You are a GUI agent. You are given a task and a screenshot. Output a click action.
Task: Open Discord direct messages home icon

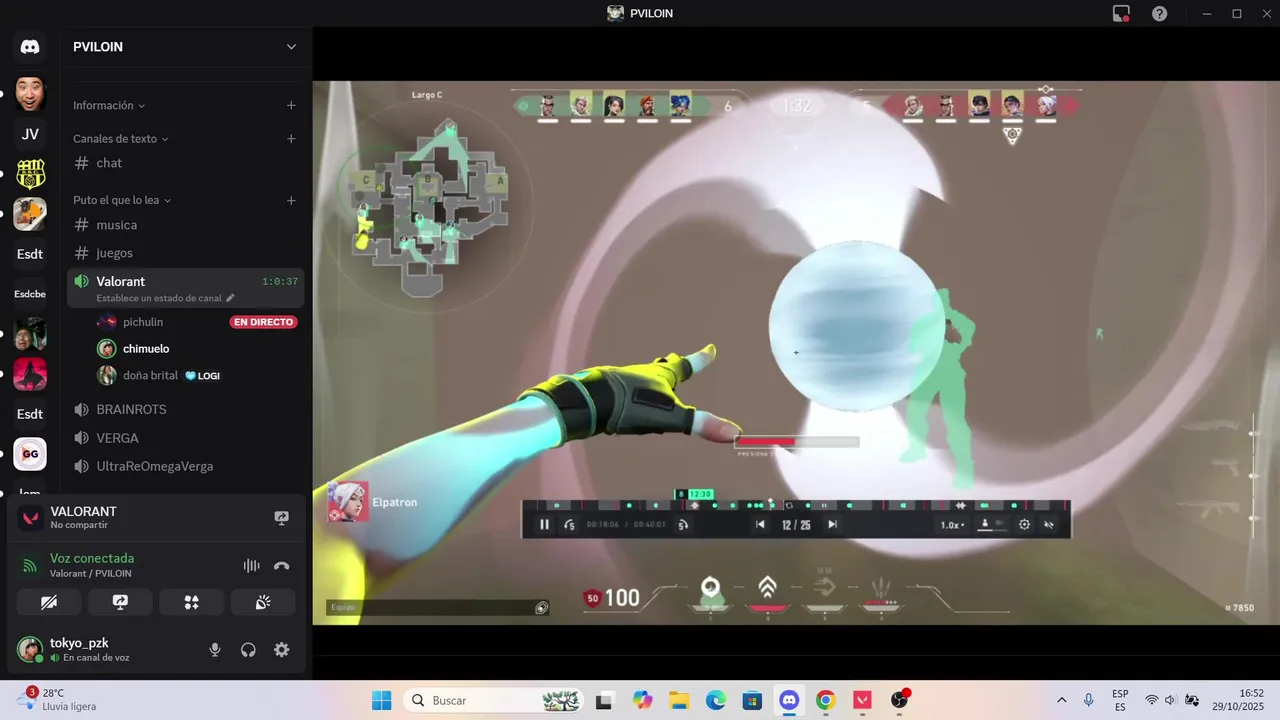coord(30,47)
